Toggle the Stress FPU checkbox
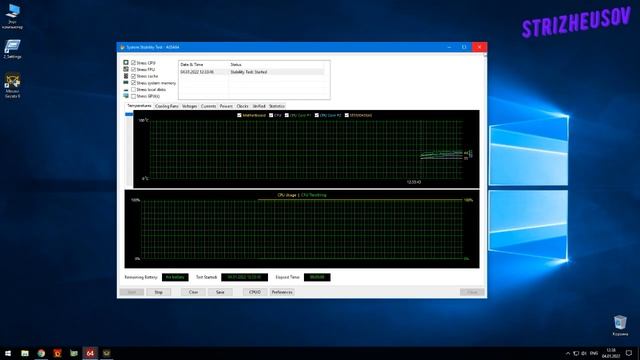This screenshot has width=640, height=360. pos(133,69)
